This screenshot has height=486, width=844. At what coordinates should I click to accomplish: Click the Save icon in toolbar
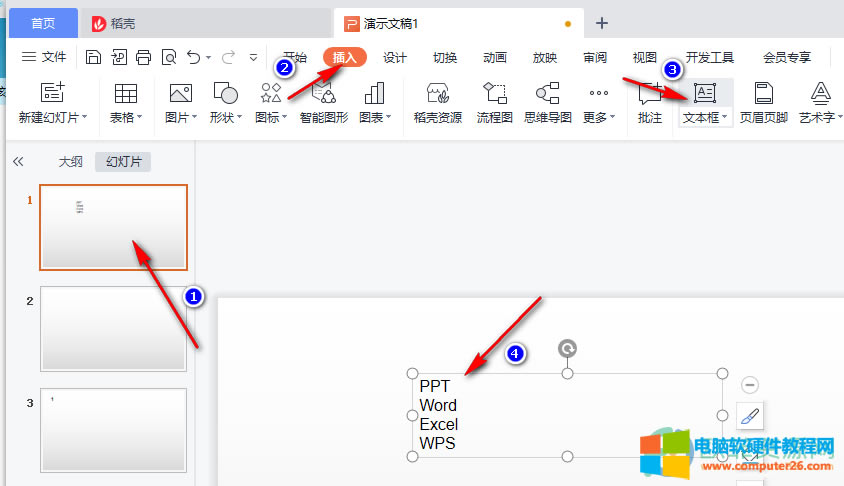tap(93, 57)
